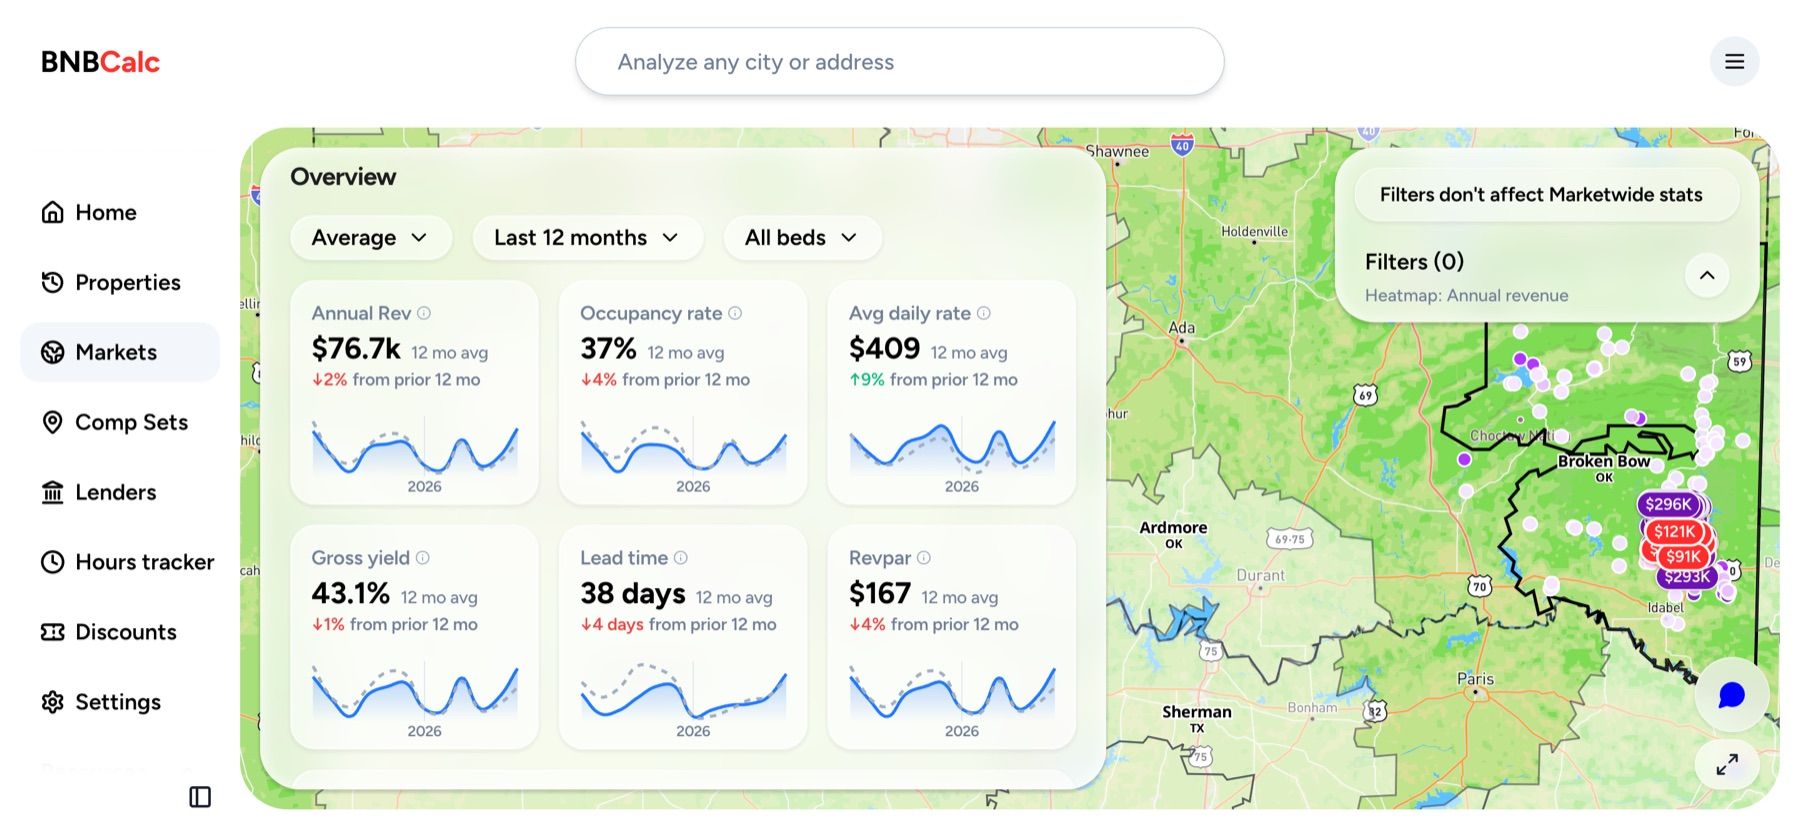Open the Gross yield chart card
Viewport: 1800px width, 837px height.
(x=414, y=637)
